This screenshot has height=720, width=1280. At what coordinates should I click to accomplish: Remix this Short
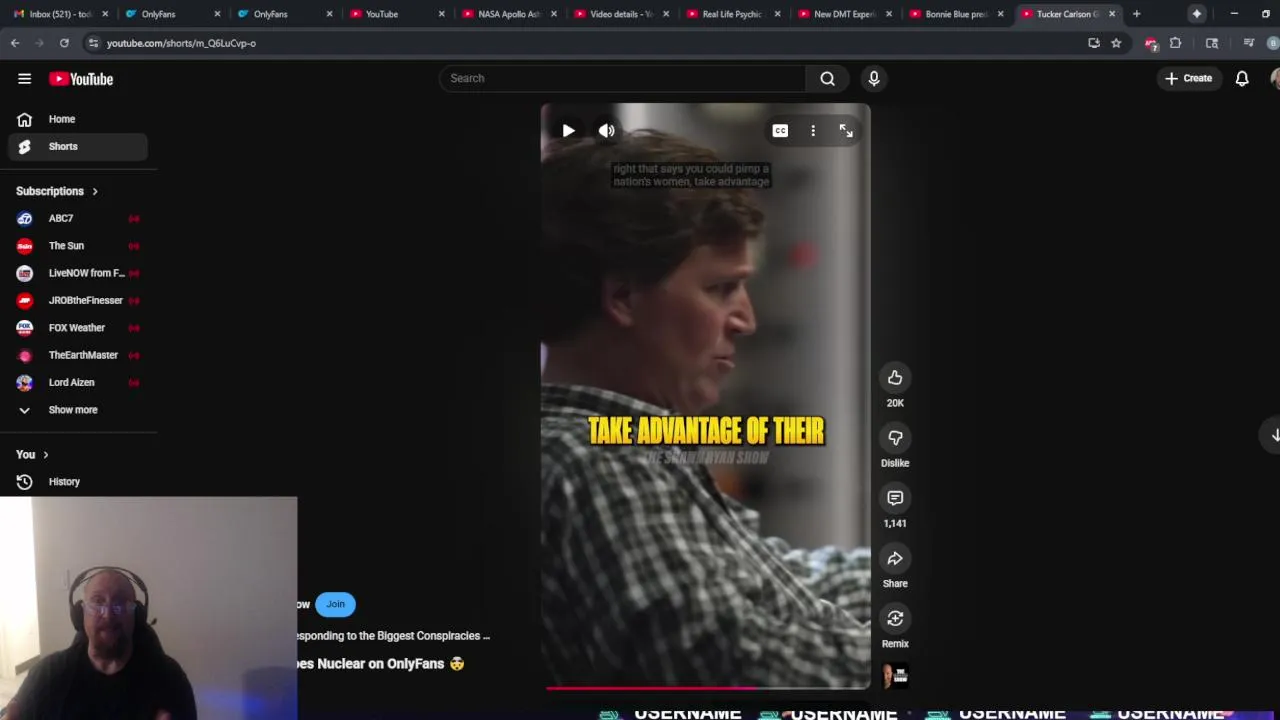895,618
